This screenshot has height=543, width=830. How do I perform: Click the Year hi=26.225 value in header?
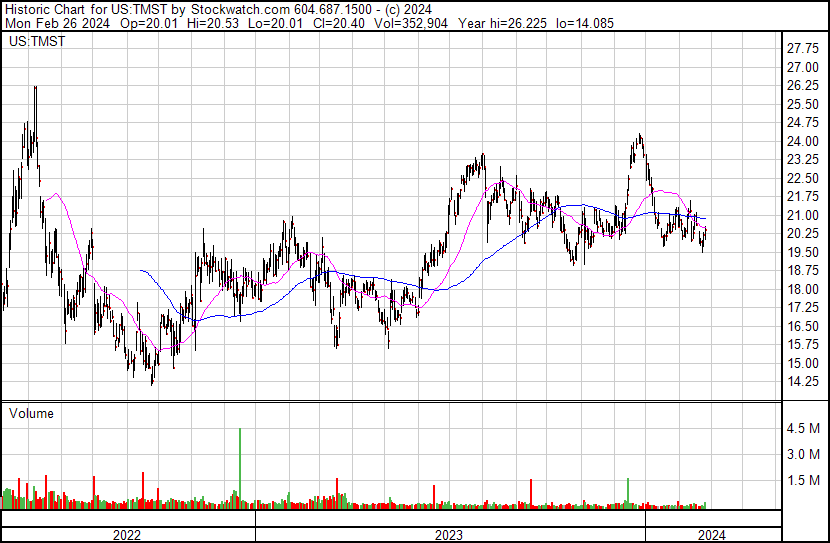[502, 23]
